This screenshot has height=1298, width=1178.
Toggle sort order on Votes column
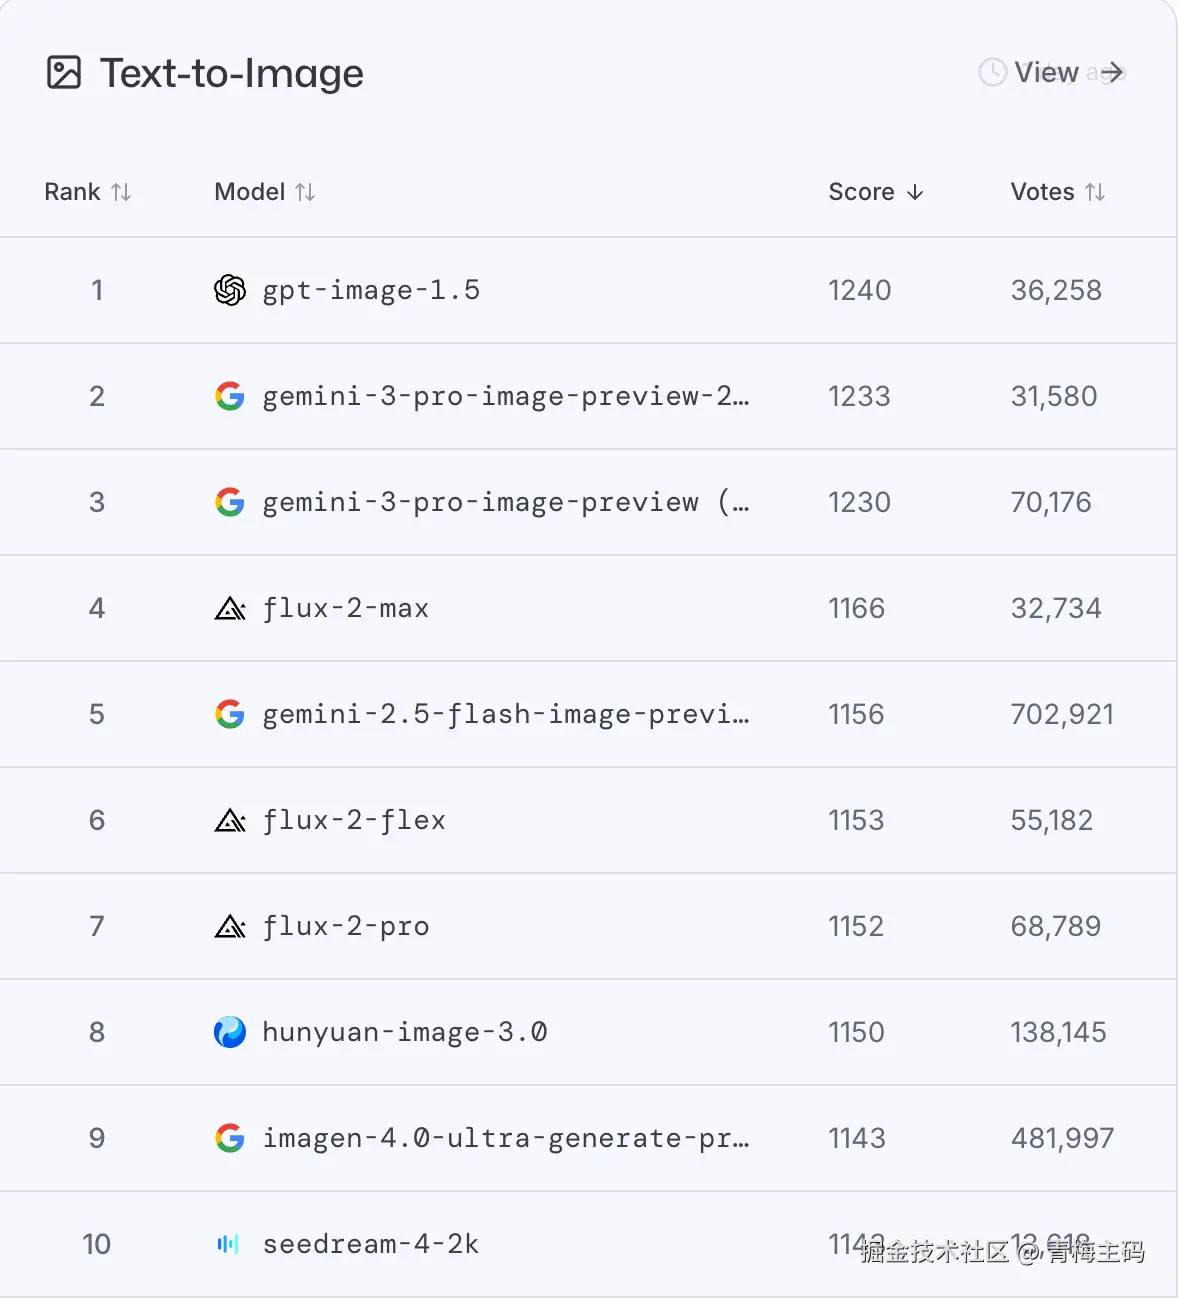(1057, 192)
